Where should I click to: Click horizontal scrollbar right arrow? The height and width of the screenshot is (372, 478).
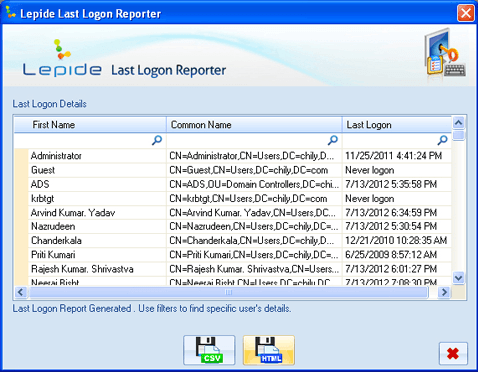click(x=444, y=292)
